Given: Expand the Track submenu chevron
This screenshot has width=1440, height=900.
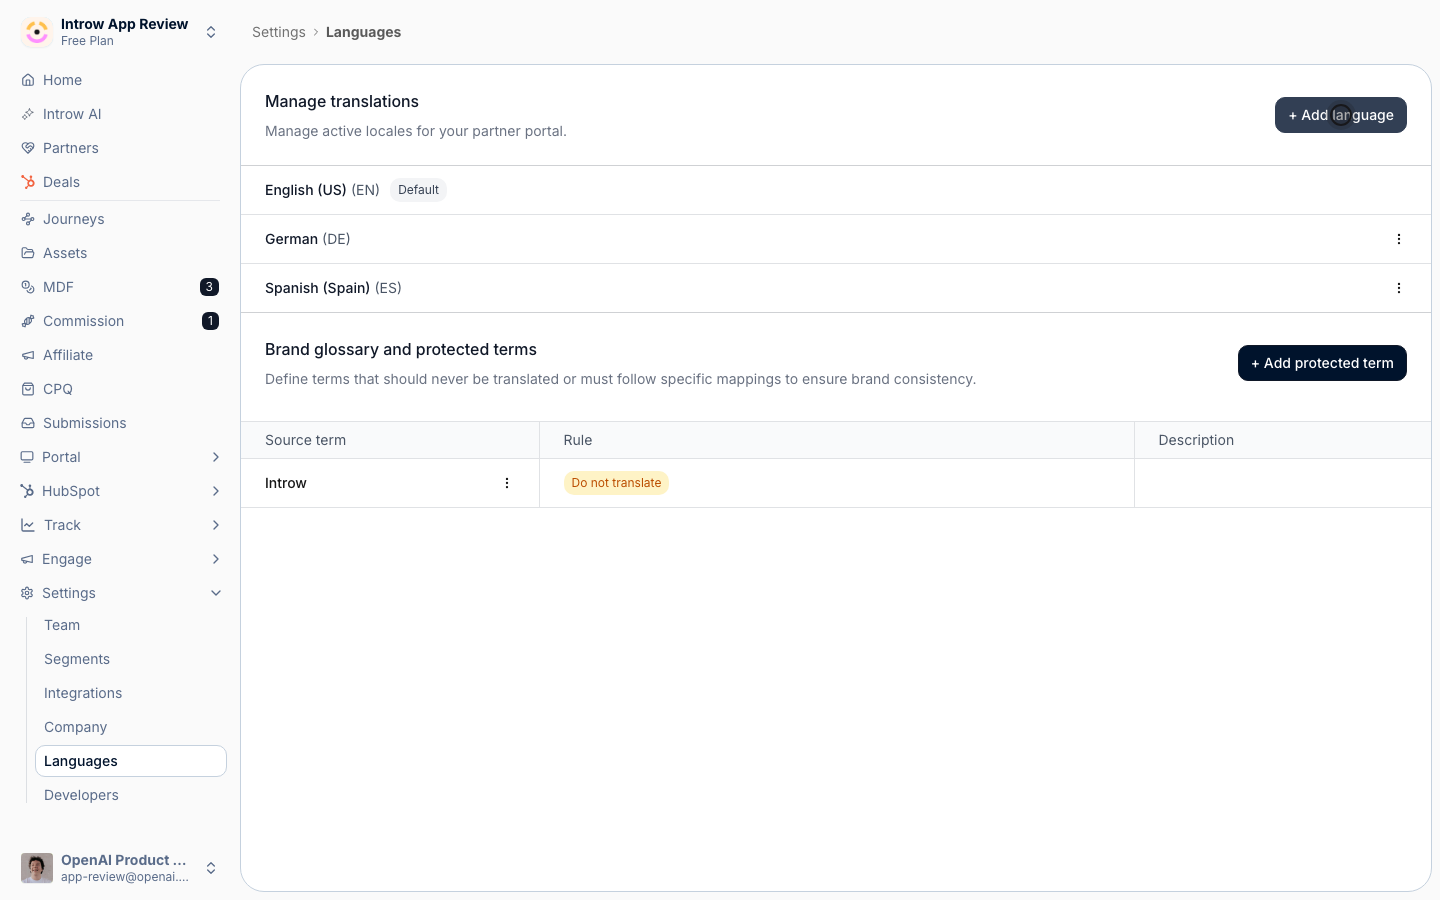Looking at the screenshot, I should [x=216, y=525].
